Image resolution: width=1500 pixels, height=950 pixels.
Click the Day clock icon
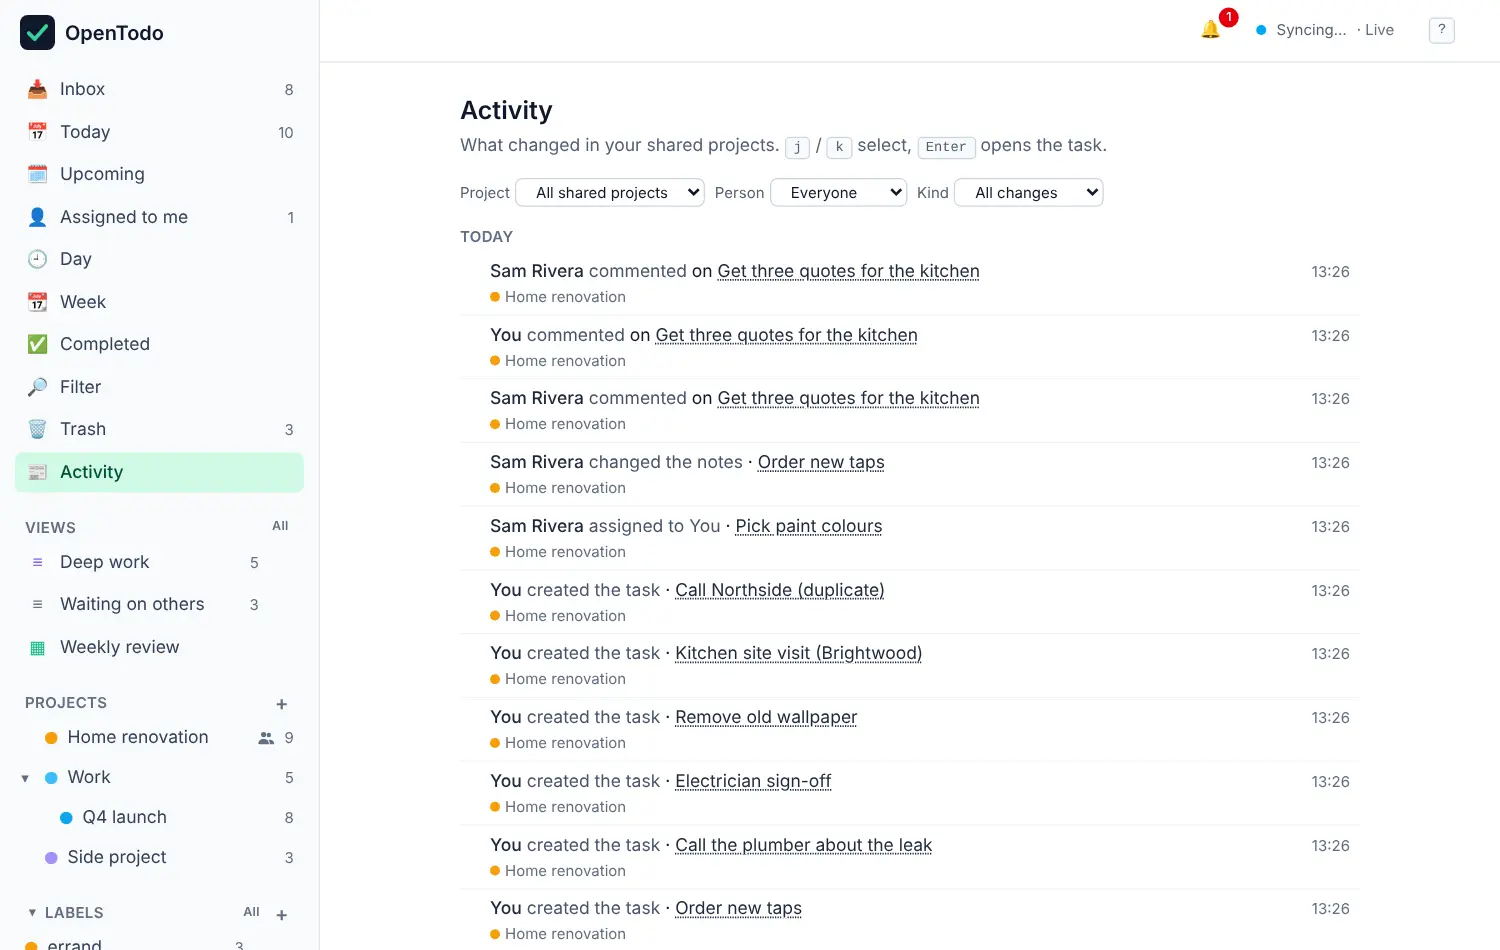click(37, 259)
